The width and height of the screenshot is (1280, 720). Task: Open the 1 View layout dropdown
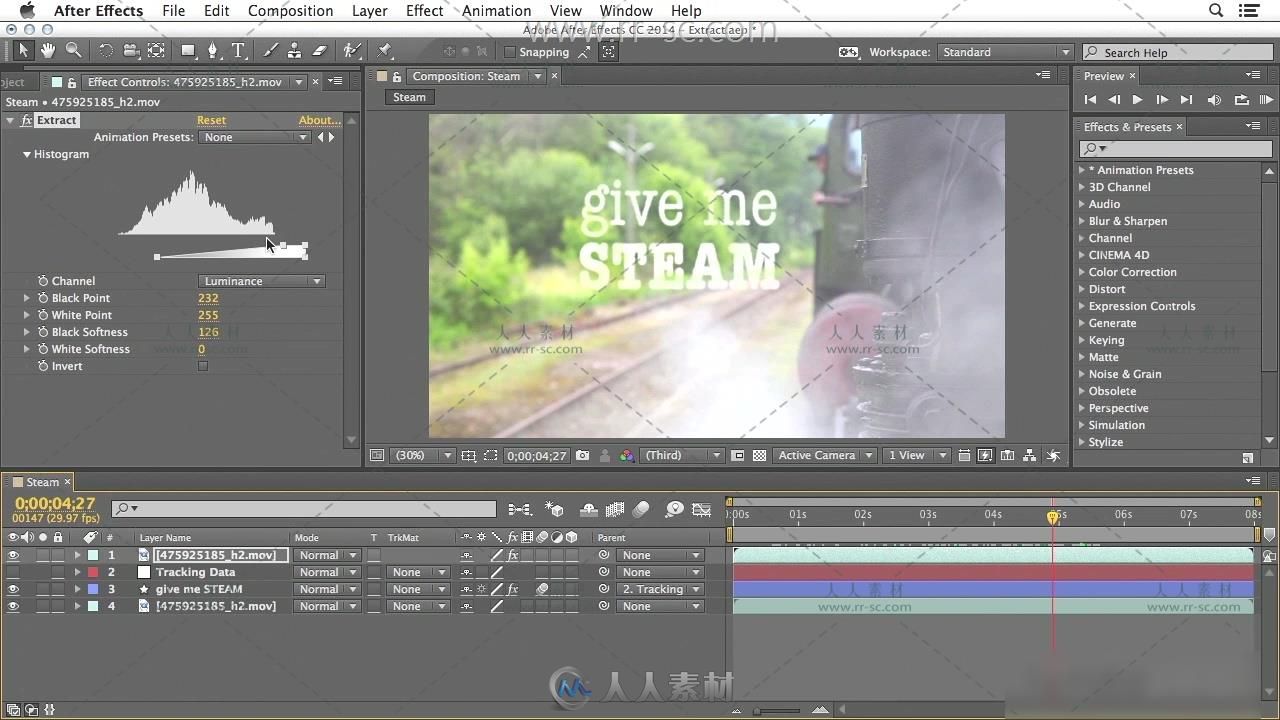(916, 455)
